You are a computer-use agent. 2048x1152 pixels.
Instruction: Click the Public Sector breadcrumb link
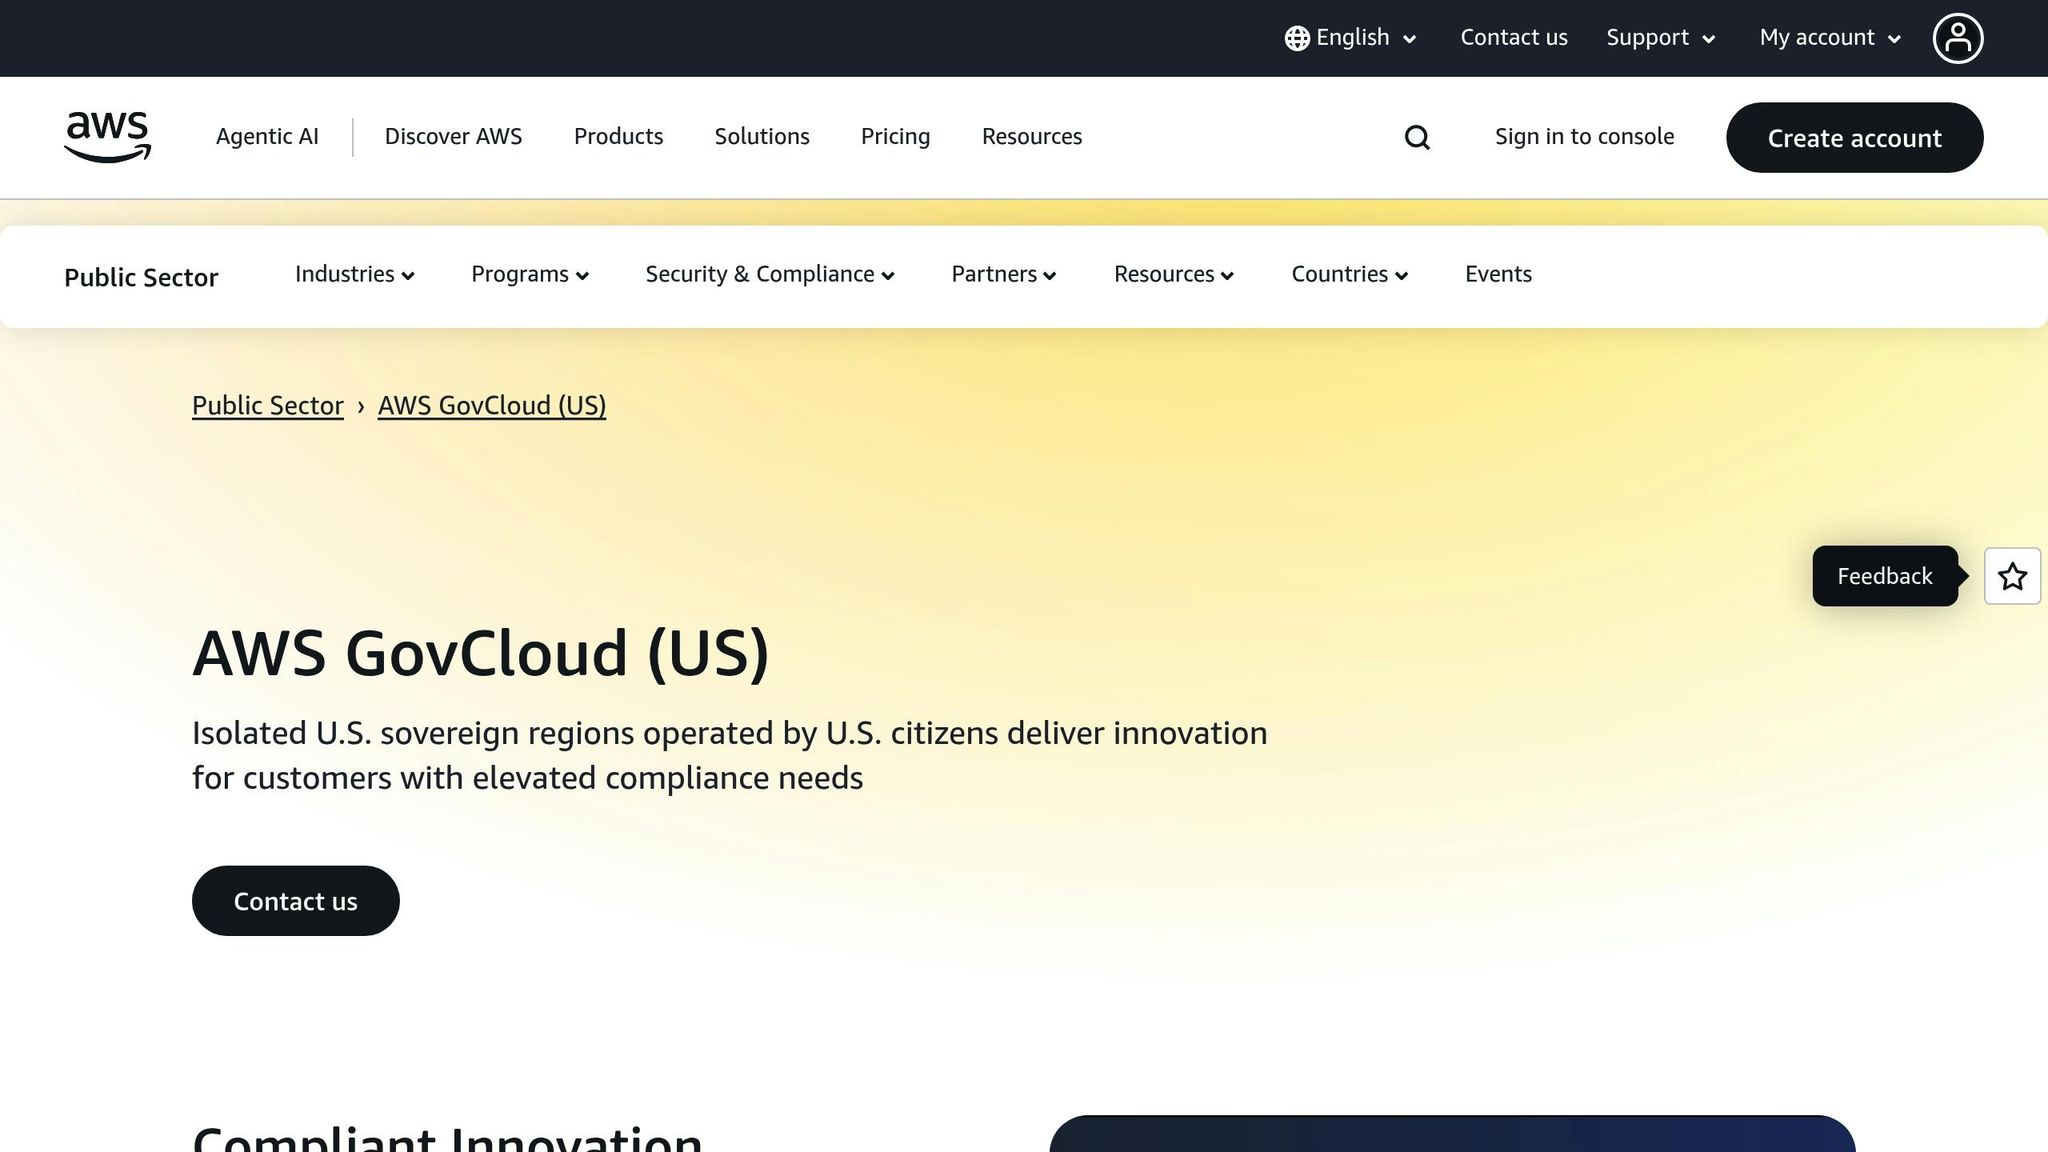pos(266,406)
